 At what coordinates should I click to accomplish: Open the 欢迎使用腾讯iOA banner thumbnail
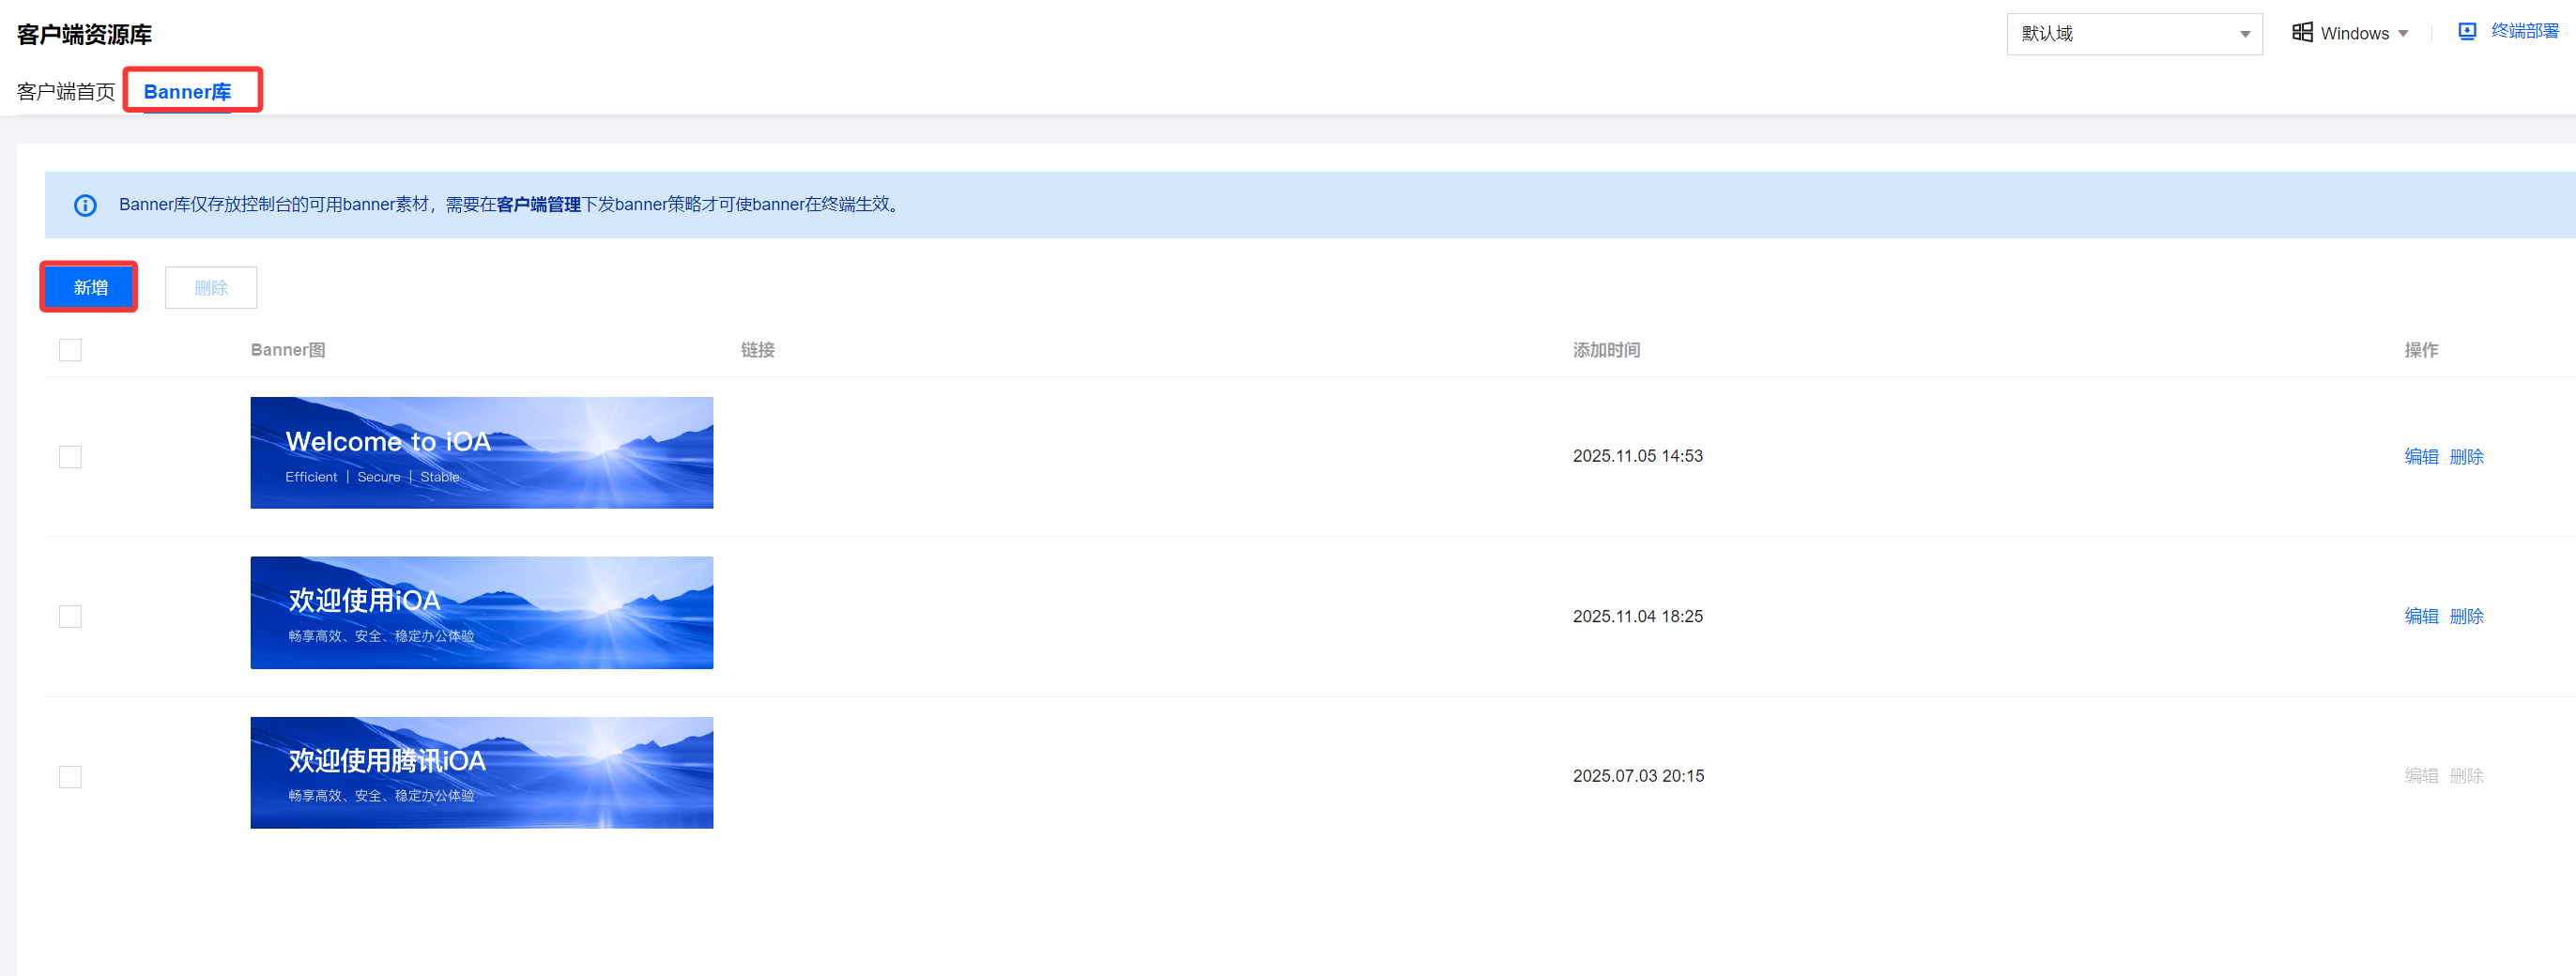(x=482, y=773)
